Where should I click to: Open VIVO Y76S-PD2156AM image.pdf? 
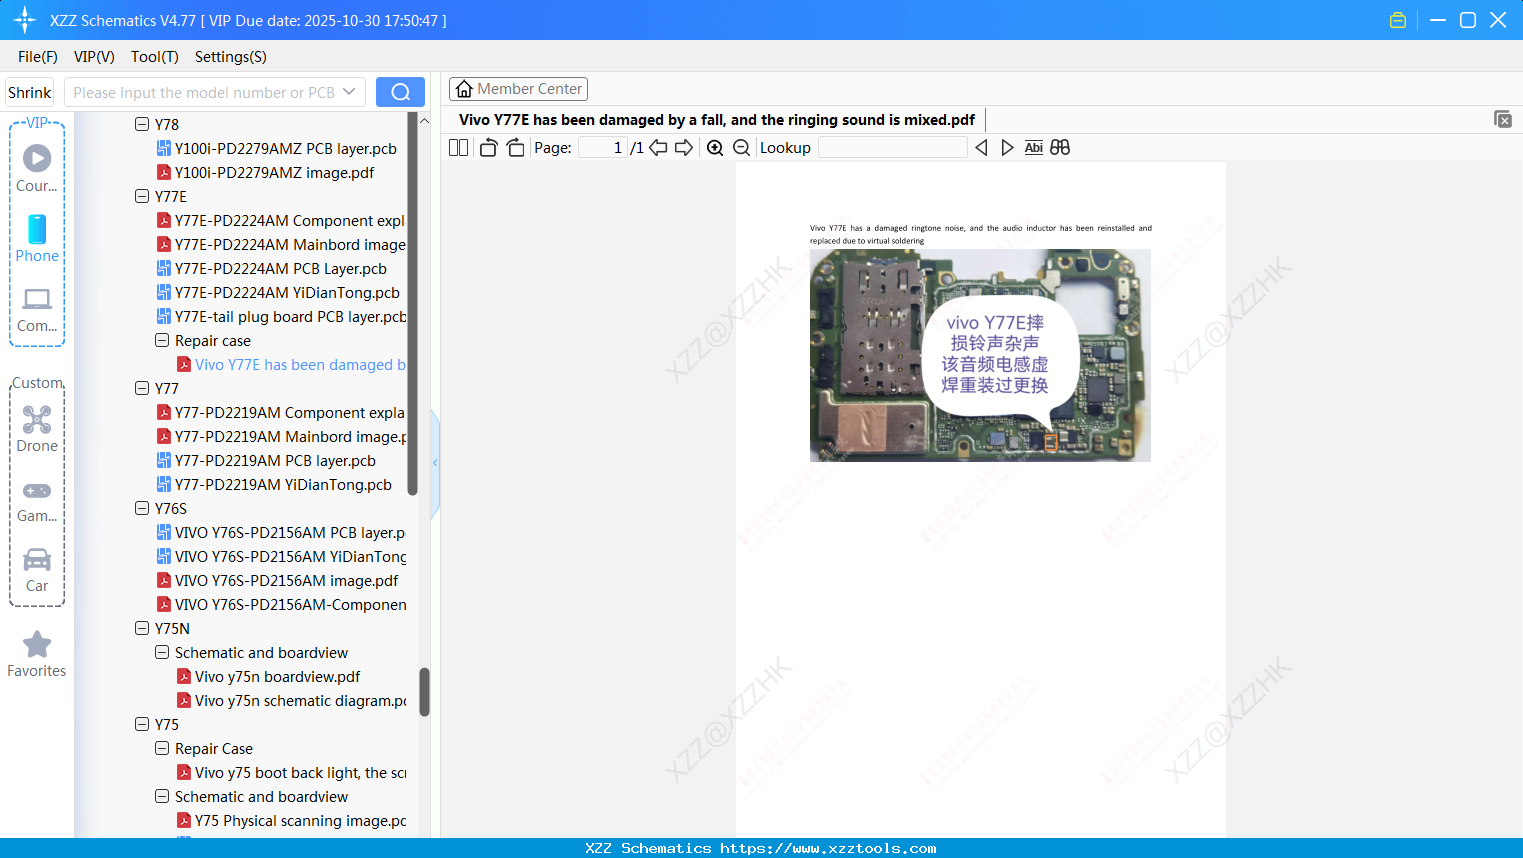click(278, 580)
